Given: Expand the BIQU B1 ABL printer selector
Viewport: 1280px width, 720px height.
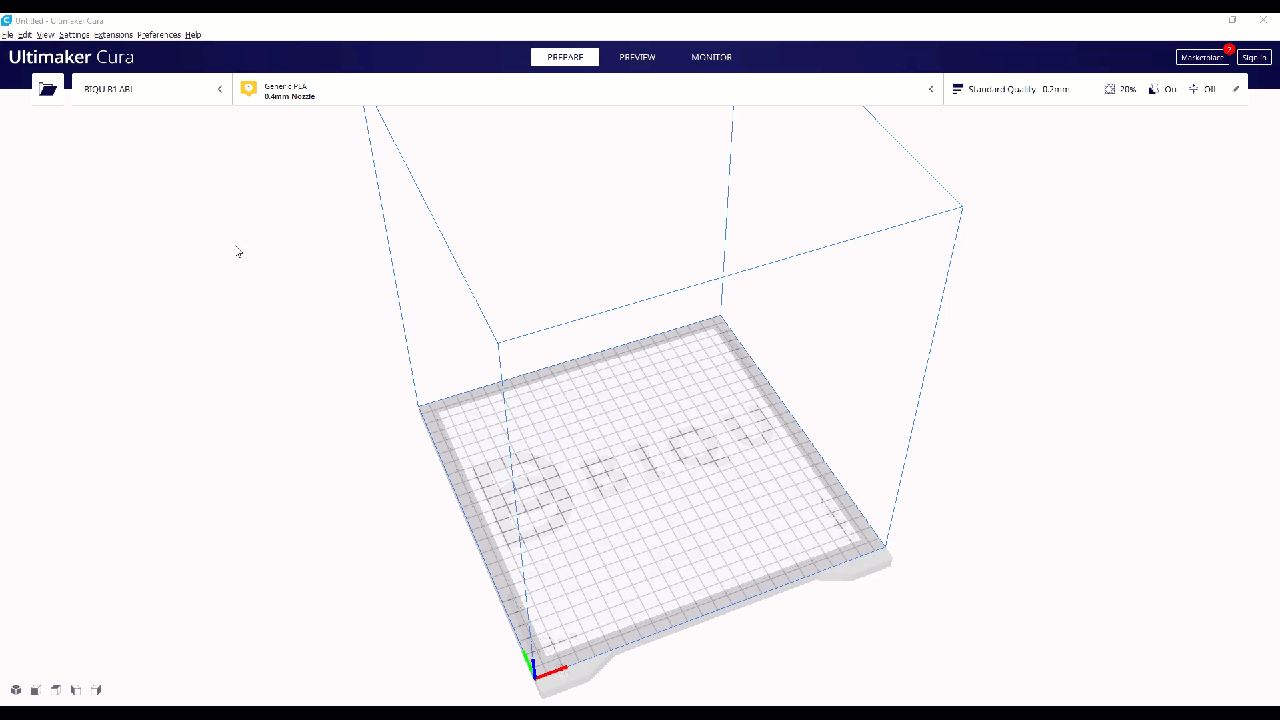Looking at the screenshot, I should [x=152, y=89].
